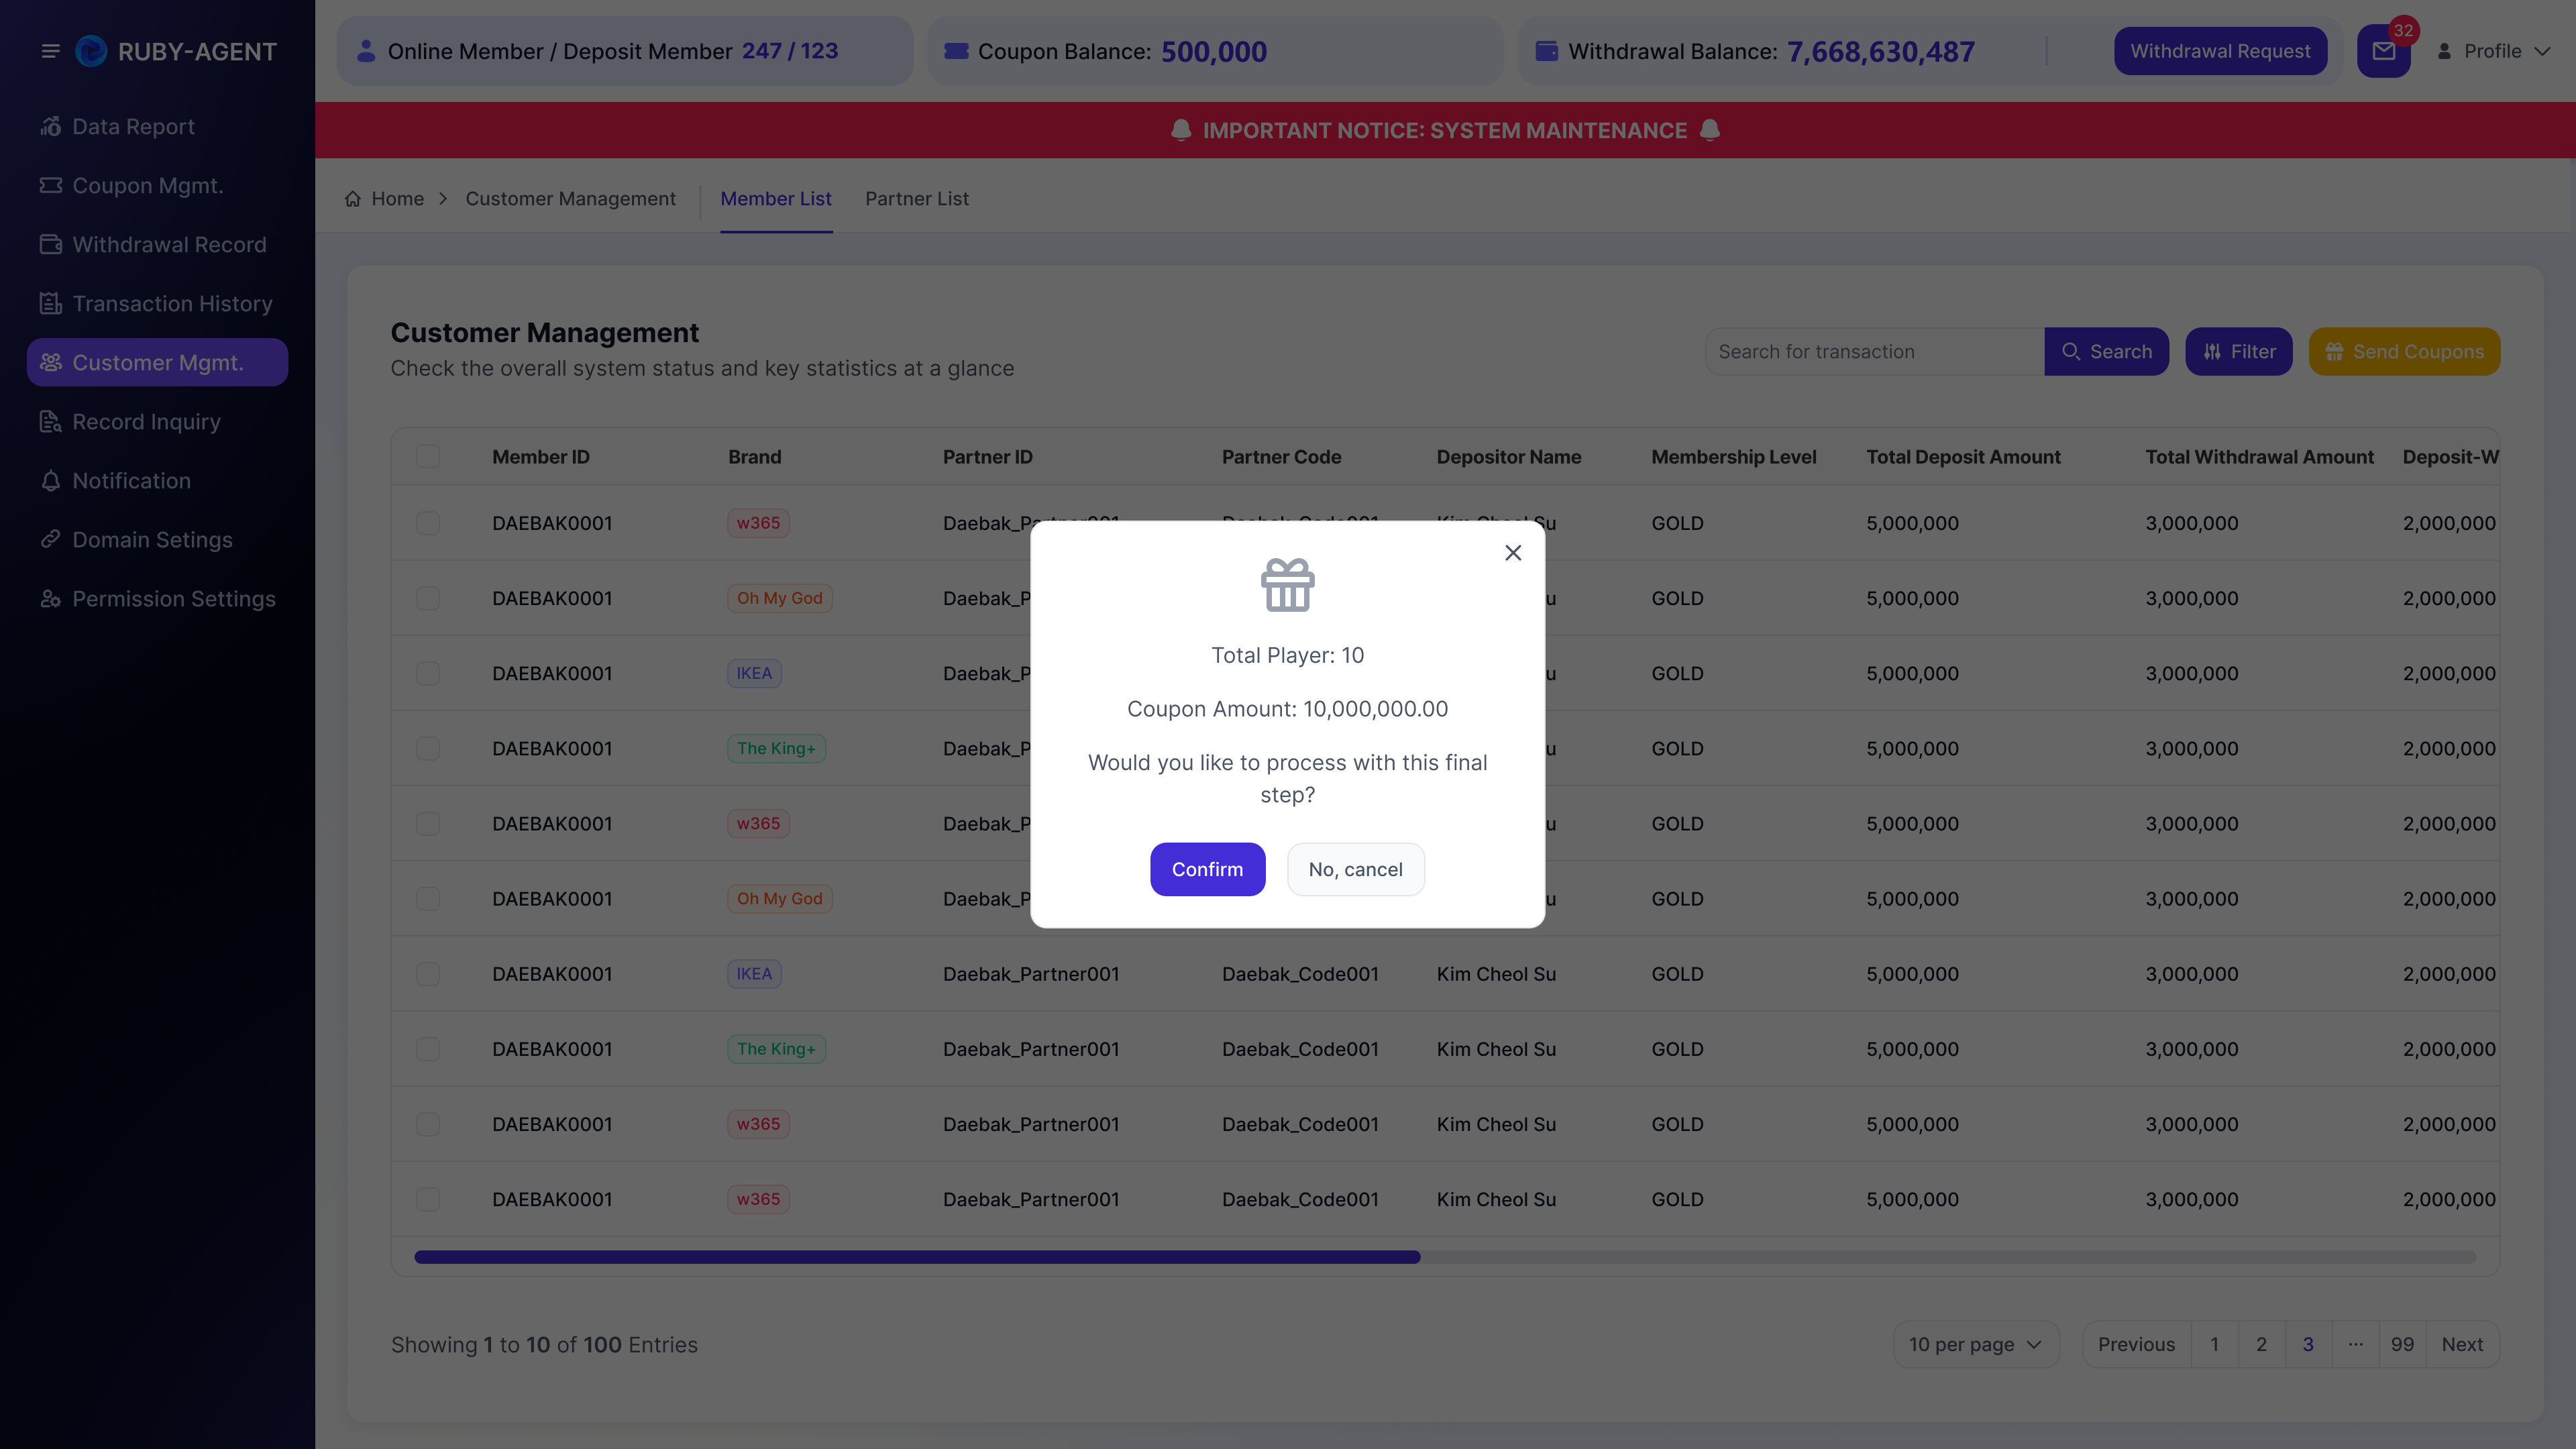2576x1449 pixels.
Task: Click the gift icon in the dialog
Action: click(1287, 585)
